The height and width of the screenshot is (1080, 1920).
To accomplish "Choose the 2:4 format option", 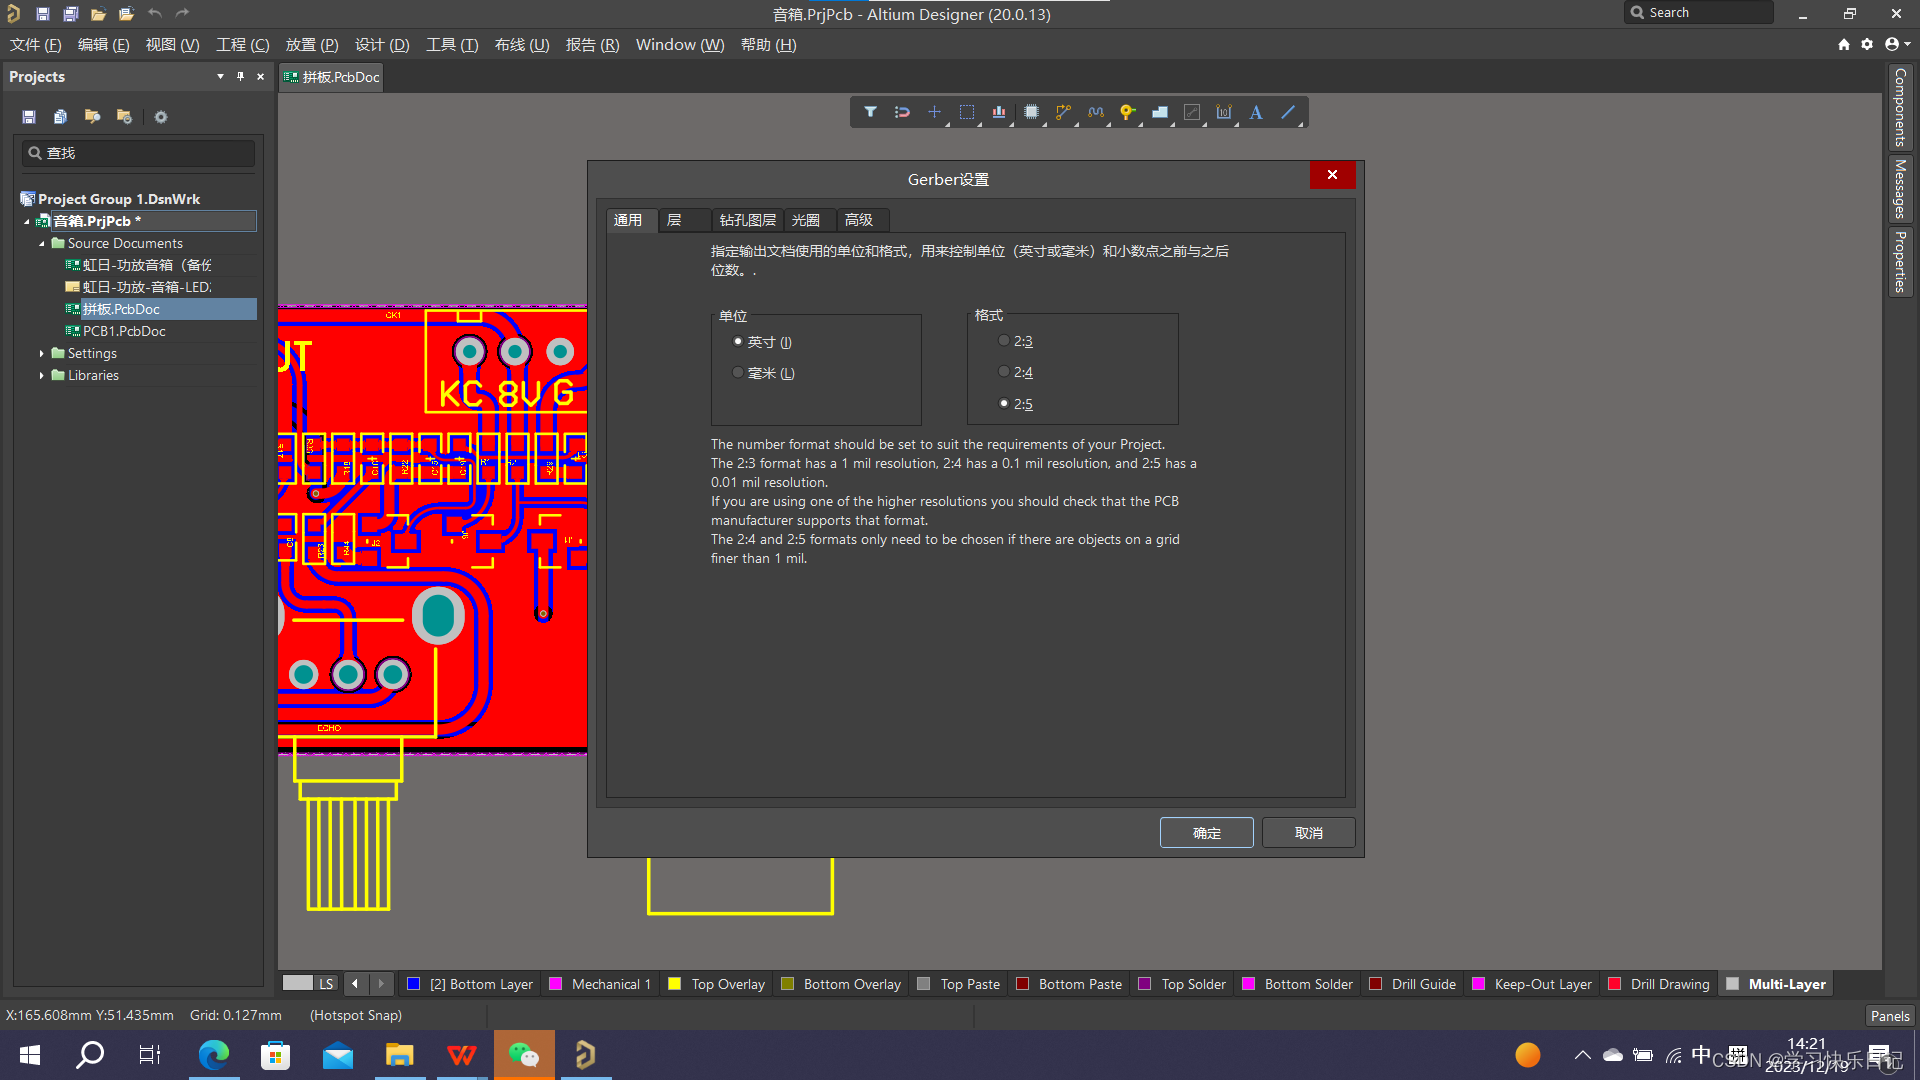I will point(1004,372).
